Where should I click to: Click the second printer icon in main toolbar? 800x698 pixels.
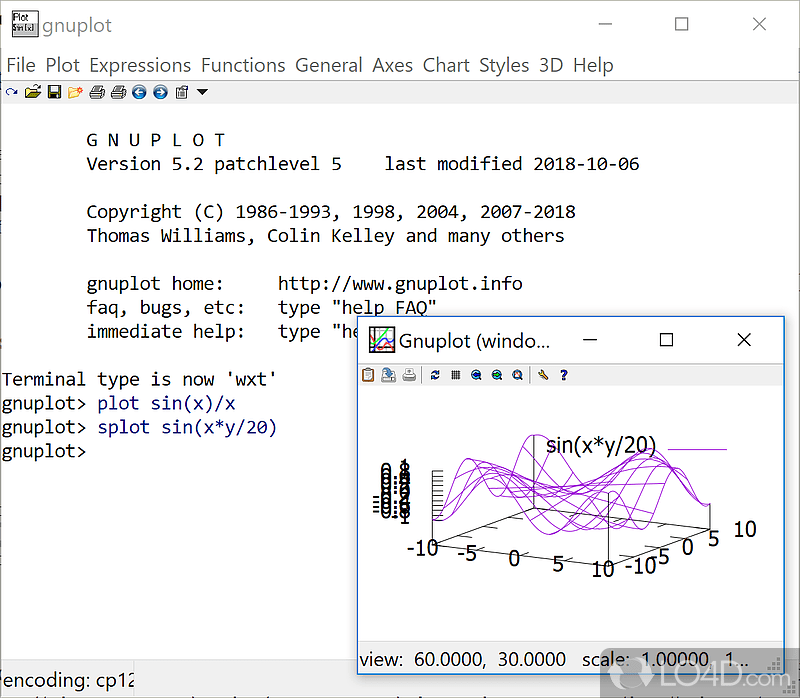118,92
